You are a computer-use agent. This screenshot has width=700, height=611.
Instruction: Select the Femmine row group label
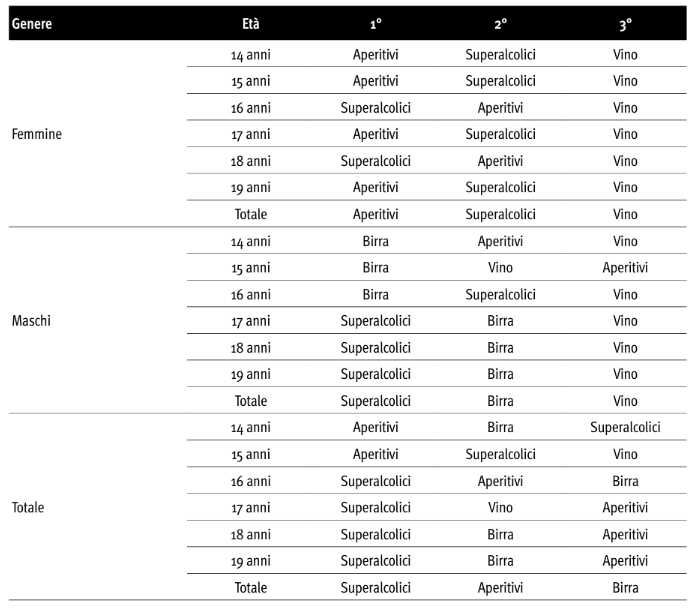36,134
